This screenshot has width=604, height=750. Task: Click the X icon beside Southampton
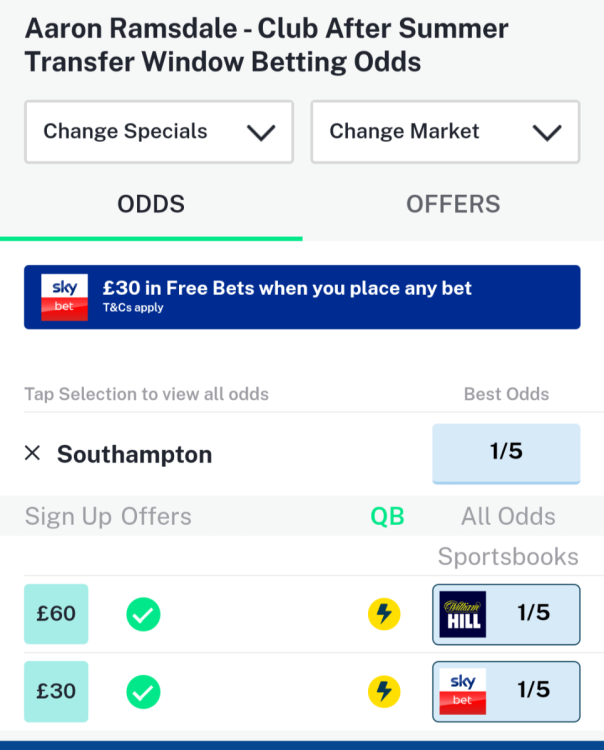(x=32, y=454)
